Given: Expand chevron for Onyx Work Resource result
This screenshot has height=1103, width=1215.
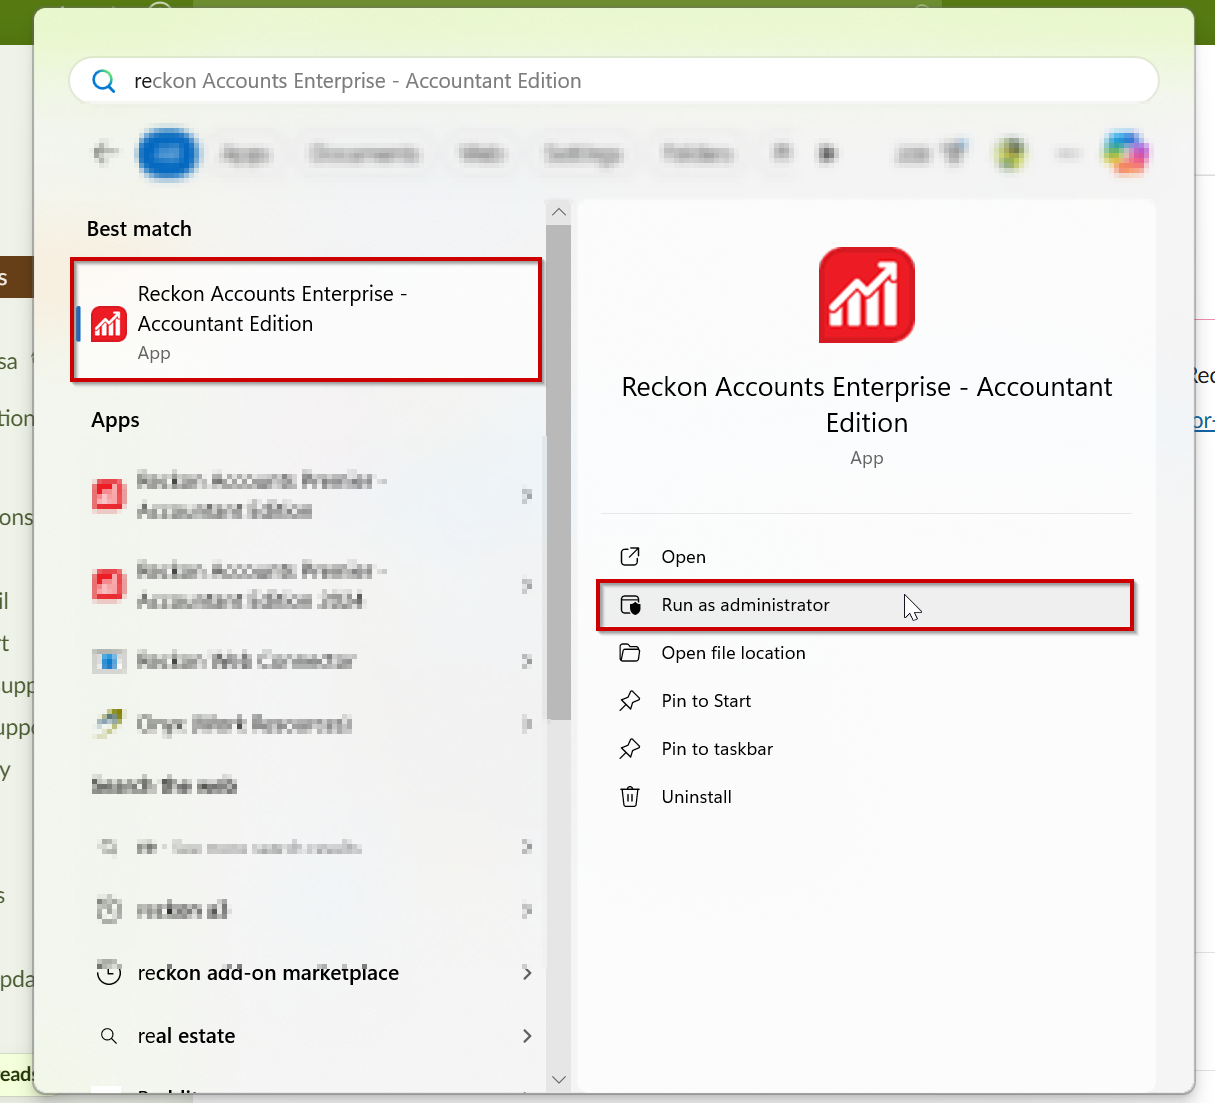Looking at the screenshot, I should tap(527, 723).
